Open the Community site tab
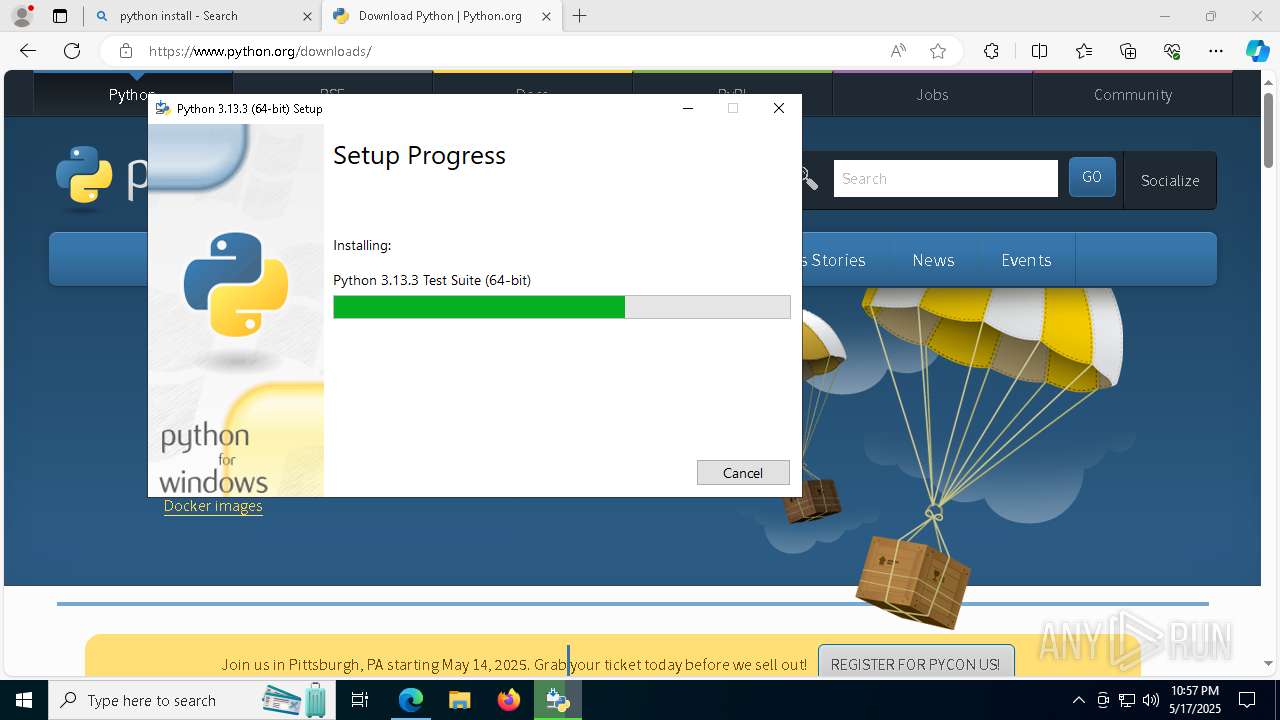The width and height of the screenshot is (1280, 720). tap(1132, 94)
